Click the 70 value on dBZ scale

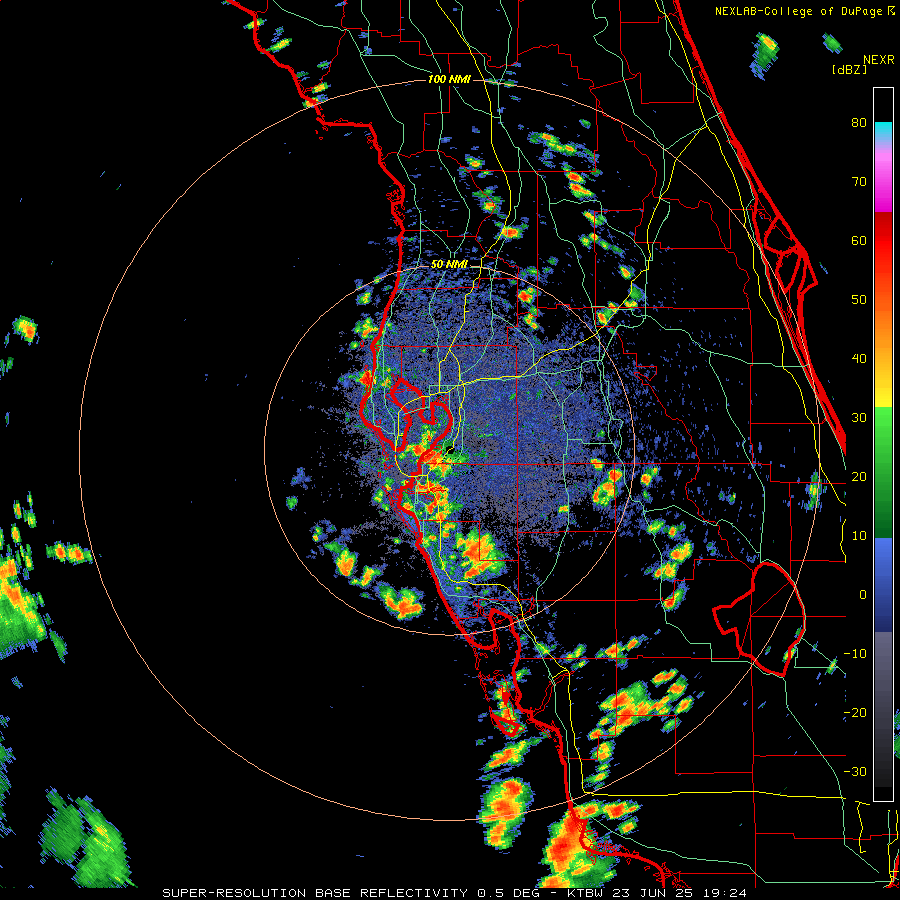[x=859, y=181]
